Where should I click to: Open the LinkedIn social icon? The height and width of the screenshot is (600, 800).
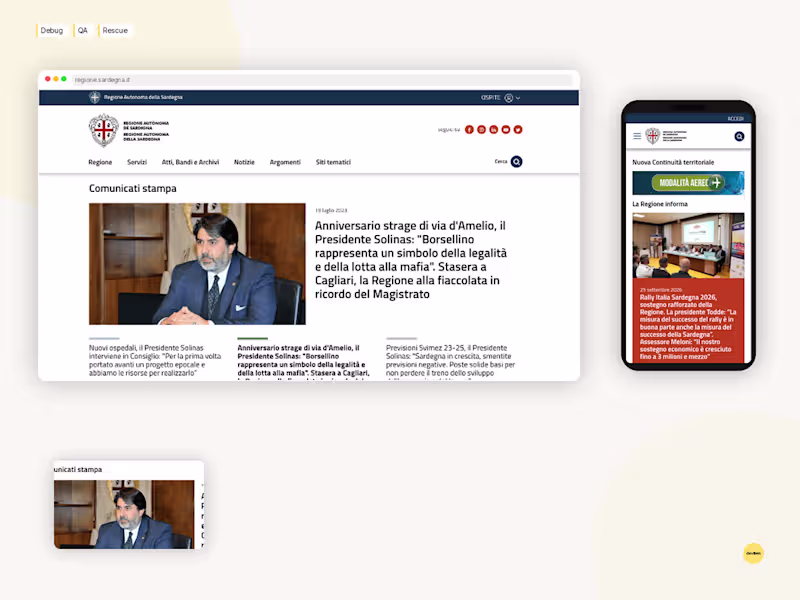coord(493,130)
